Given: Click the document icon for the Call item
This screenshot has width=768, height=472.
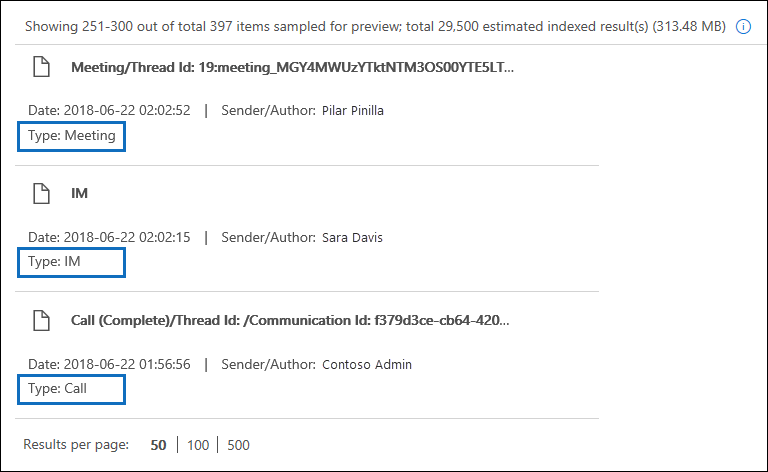Looking at the screenshot, I should point(41,321).
